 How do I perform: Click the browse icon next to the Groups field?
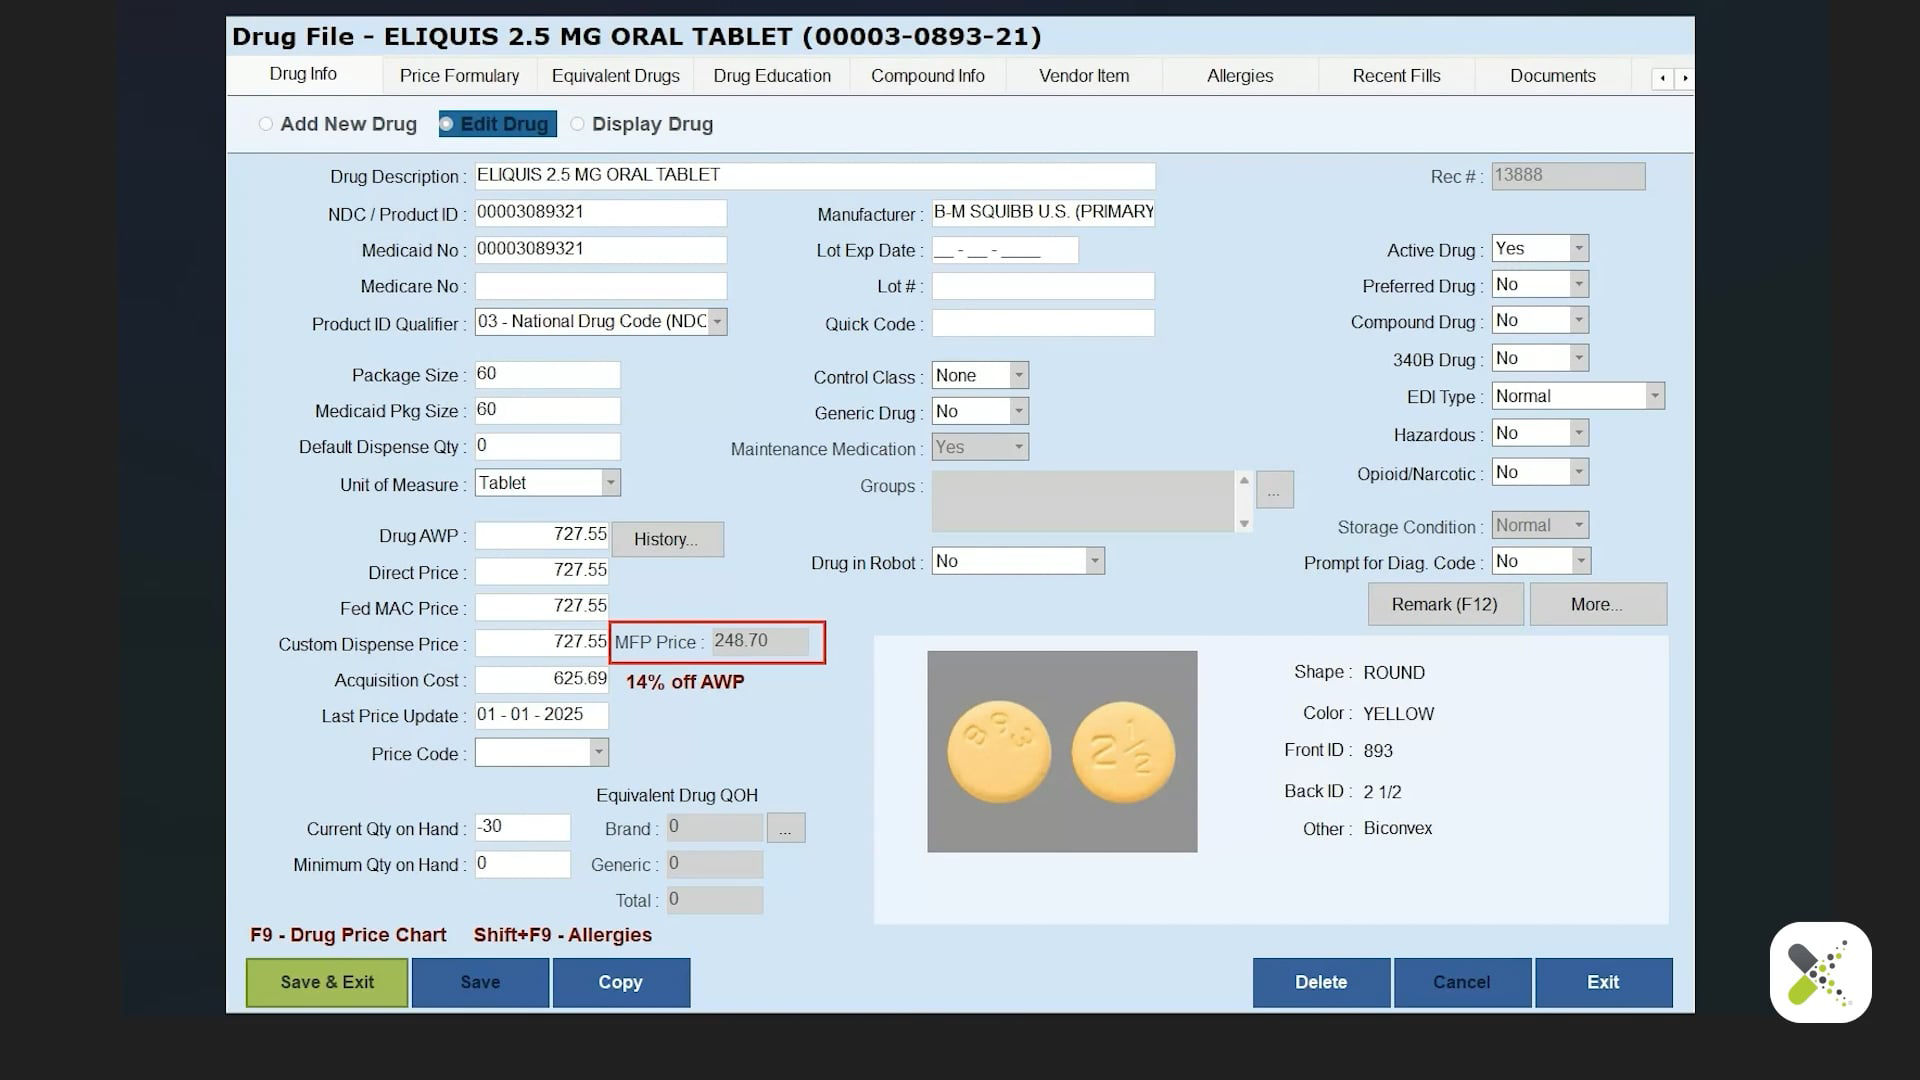coord(1275,489)
